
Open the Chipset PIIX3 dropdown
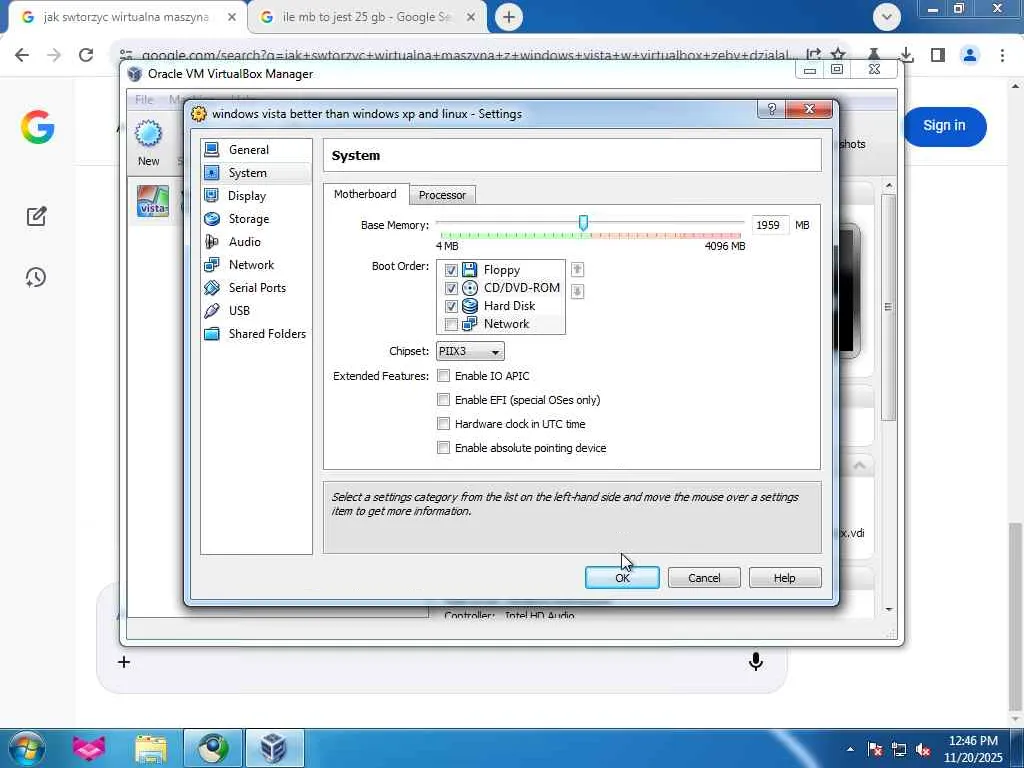(470, 351)
